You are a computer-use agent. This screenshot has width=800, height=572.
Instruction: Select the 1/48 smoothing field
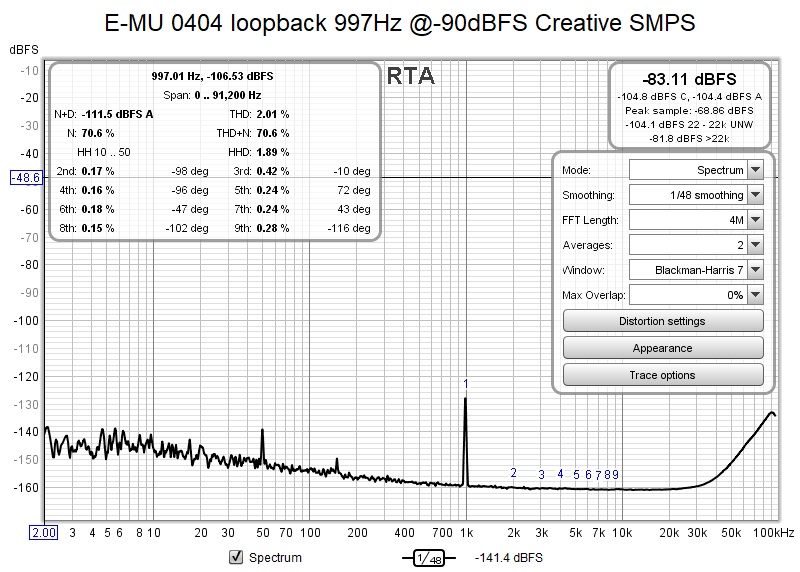point(689,195)
